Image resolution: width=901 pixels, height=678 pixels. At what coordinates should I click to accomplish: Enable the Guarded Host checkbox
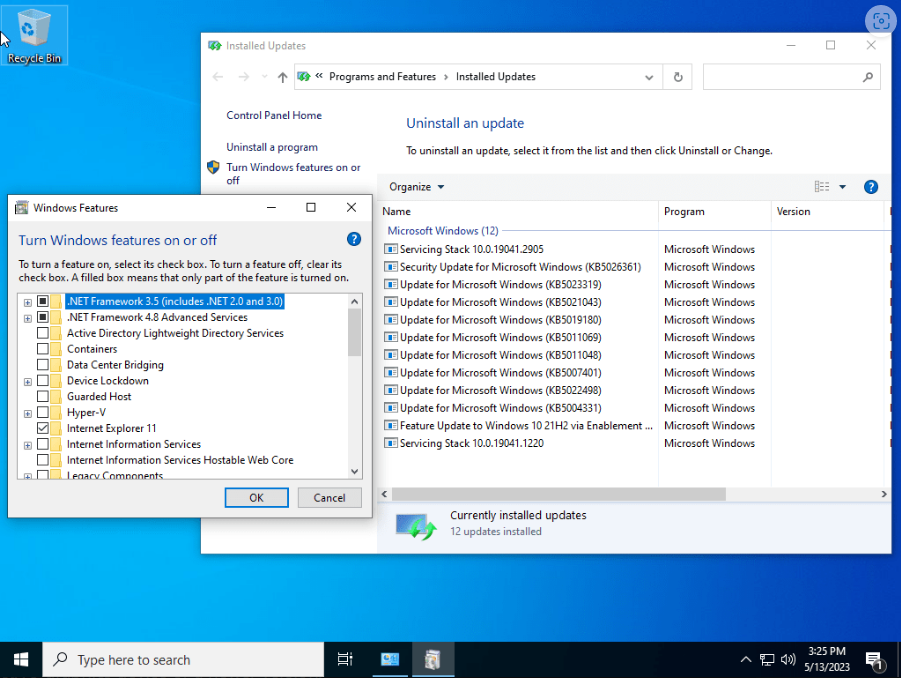click(x=43, y=396)
